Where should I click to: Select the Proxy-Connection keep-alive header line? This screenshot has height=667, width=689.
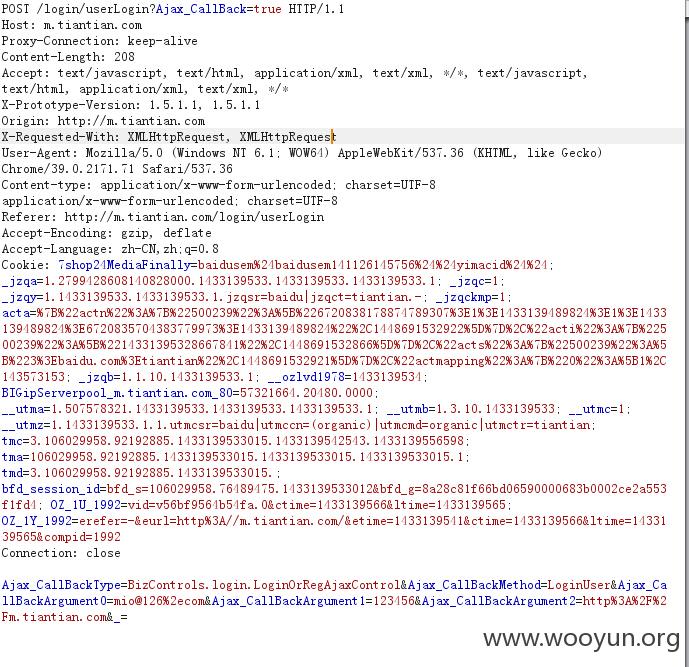click(x=99, y=41)
